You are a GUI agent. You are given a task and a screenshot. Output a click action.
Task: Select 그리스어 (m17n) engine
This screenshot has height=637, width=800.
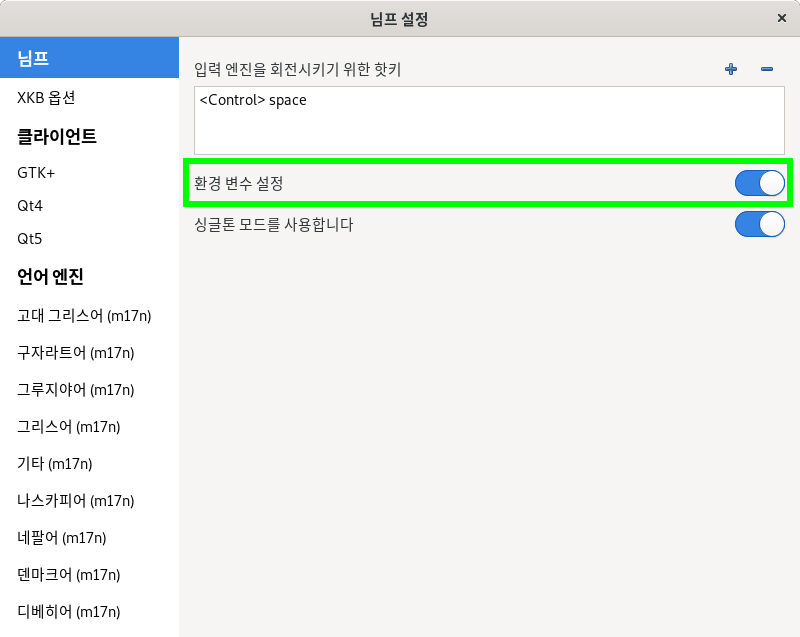click(89, 426)
